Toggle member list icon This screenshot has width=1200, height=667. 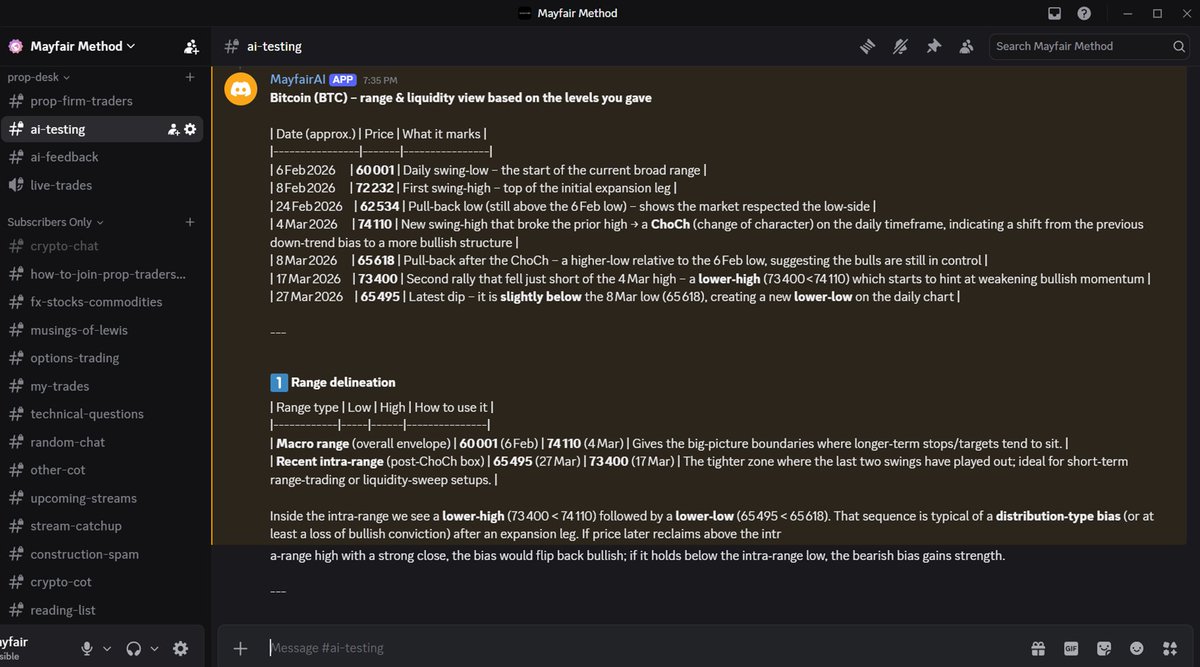(x=966, y=46)
